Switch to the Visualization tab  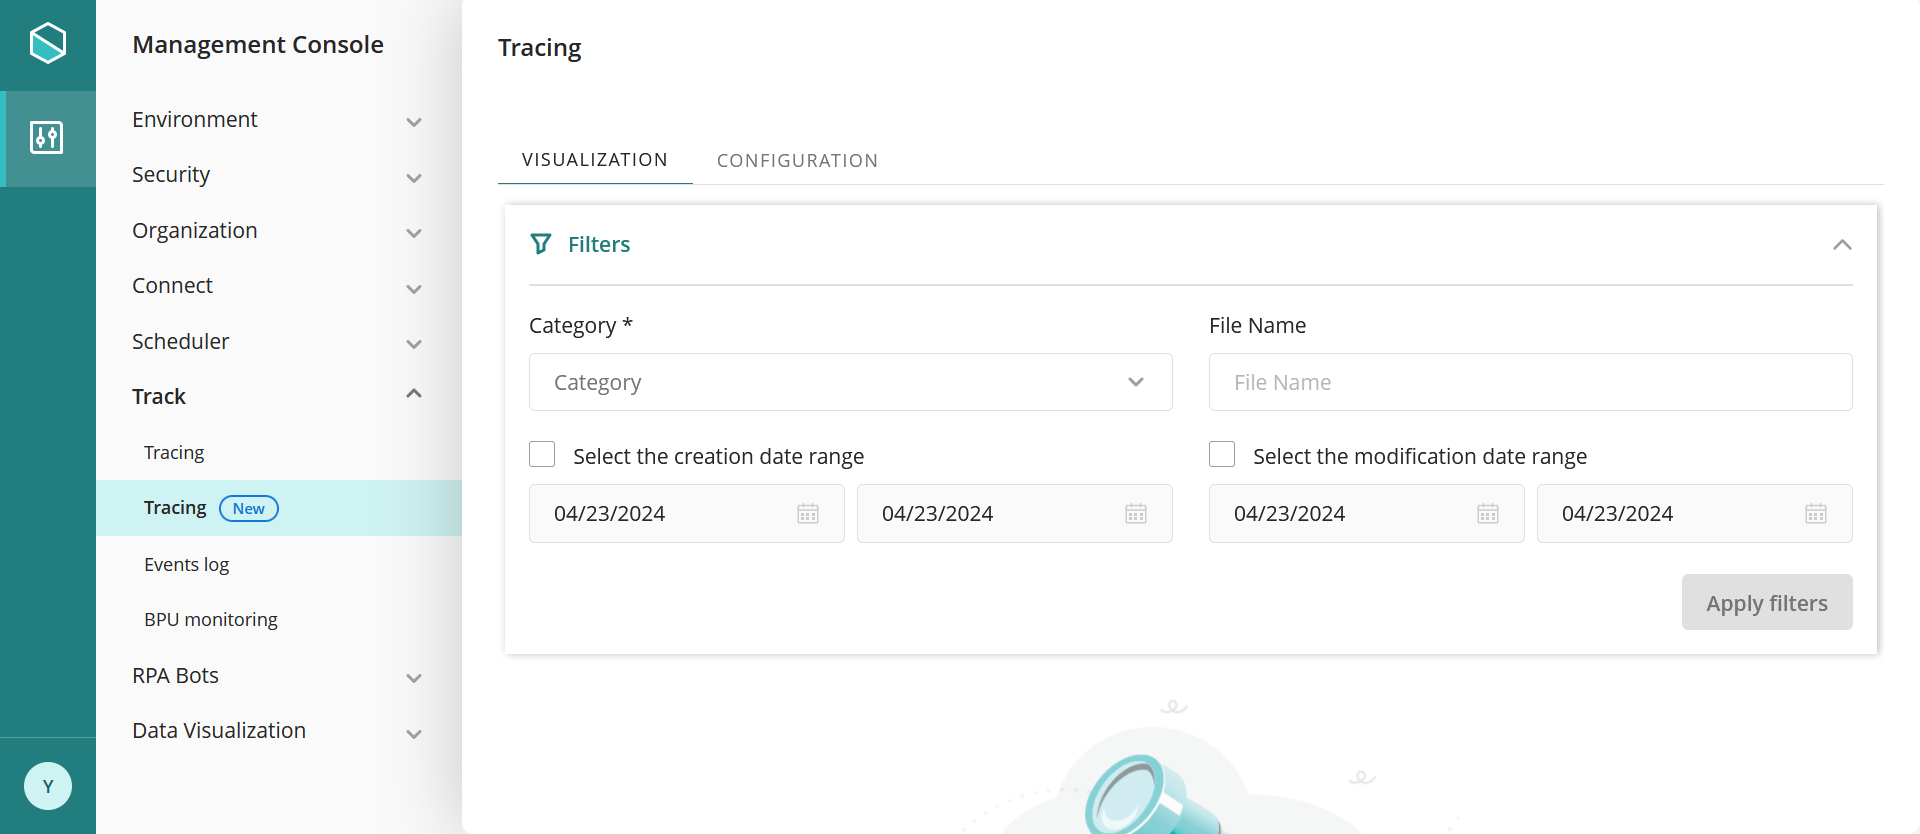click(595, 160)
